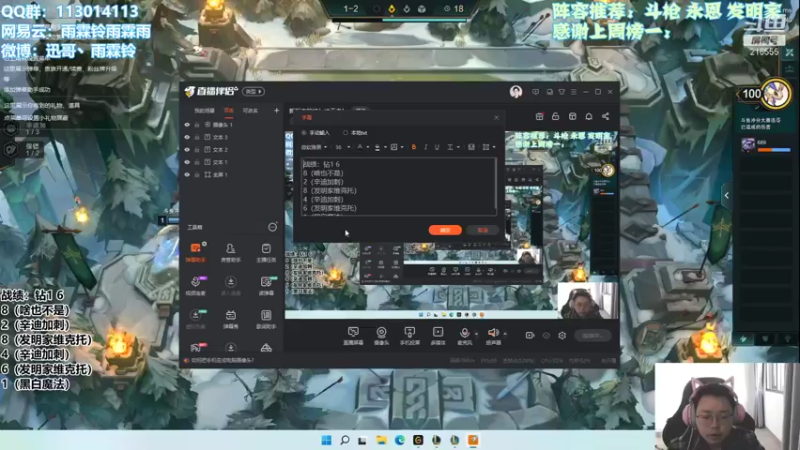This screenshot has height=450, width=800.
Task: Open the font size 36 dropdown
Action: coord(342,147)
